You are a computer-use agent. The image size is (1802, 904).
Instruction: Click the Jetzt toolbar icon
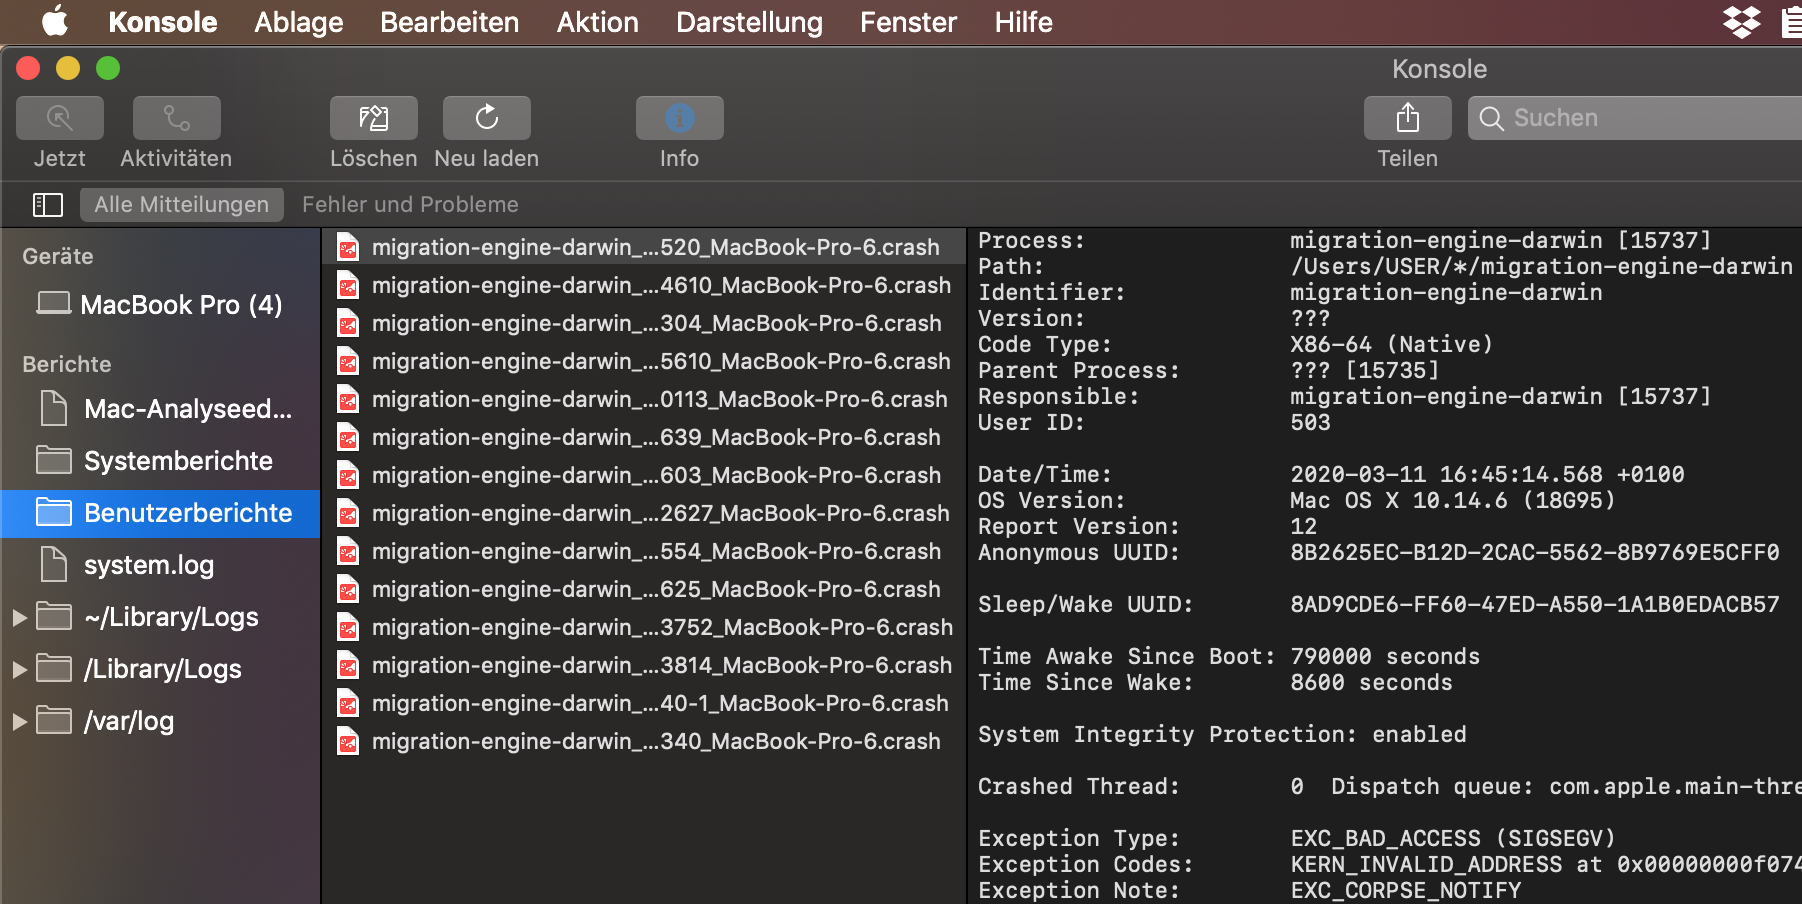click(x=59, y=117)
